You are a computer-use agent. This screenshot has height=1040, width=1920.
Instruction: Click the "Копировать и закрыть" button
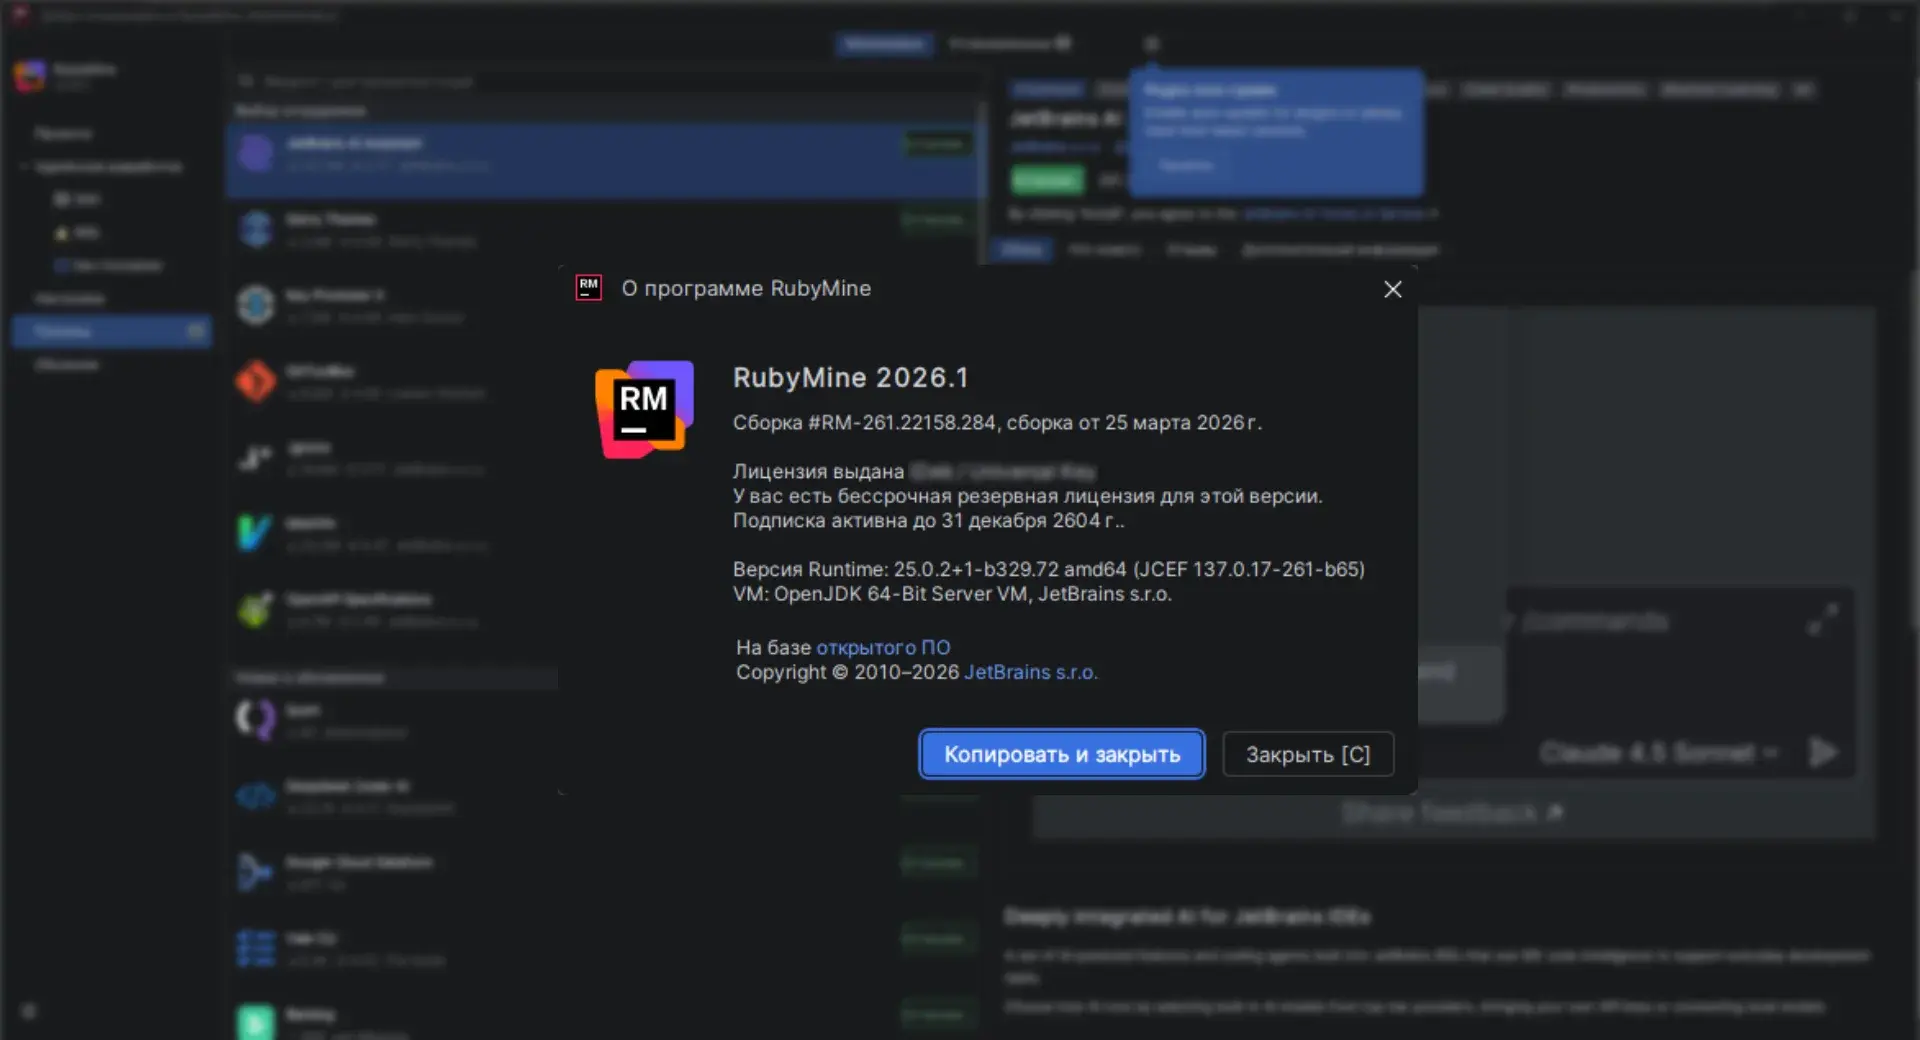[1061, 754]
